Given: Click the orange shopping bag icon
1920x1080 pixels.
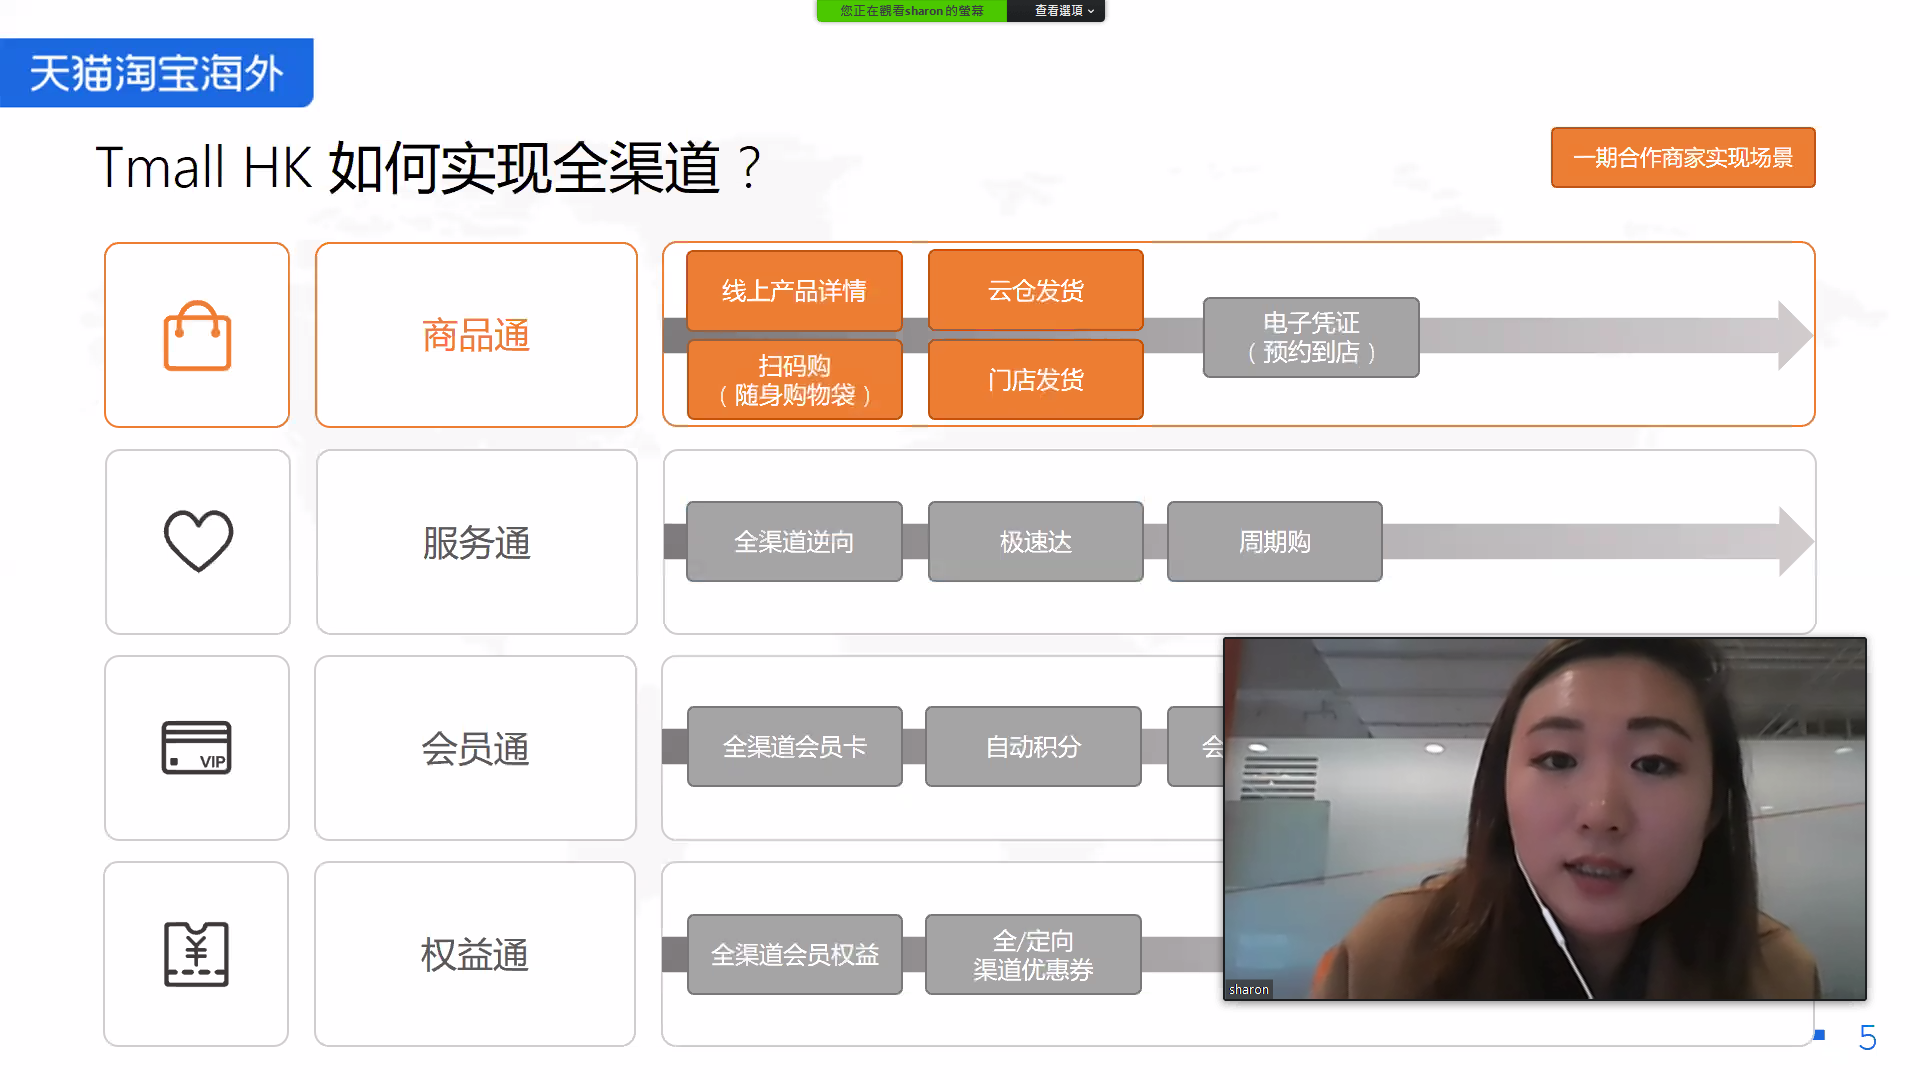Looking at the screenshot, I should click(197, 336).
